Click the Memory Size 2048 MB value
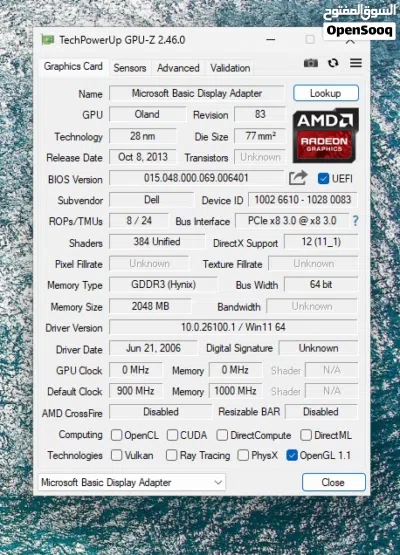This screenshot has height=555, width=400. pyautogui.click(x=150, y=306)
